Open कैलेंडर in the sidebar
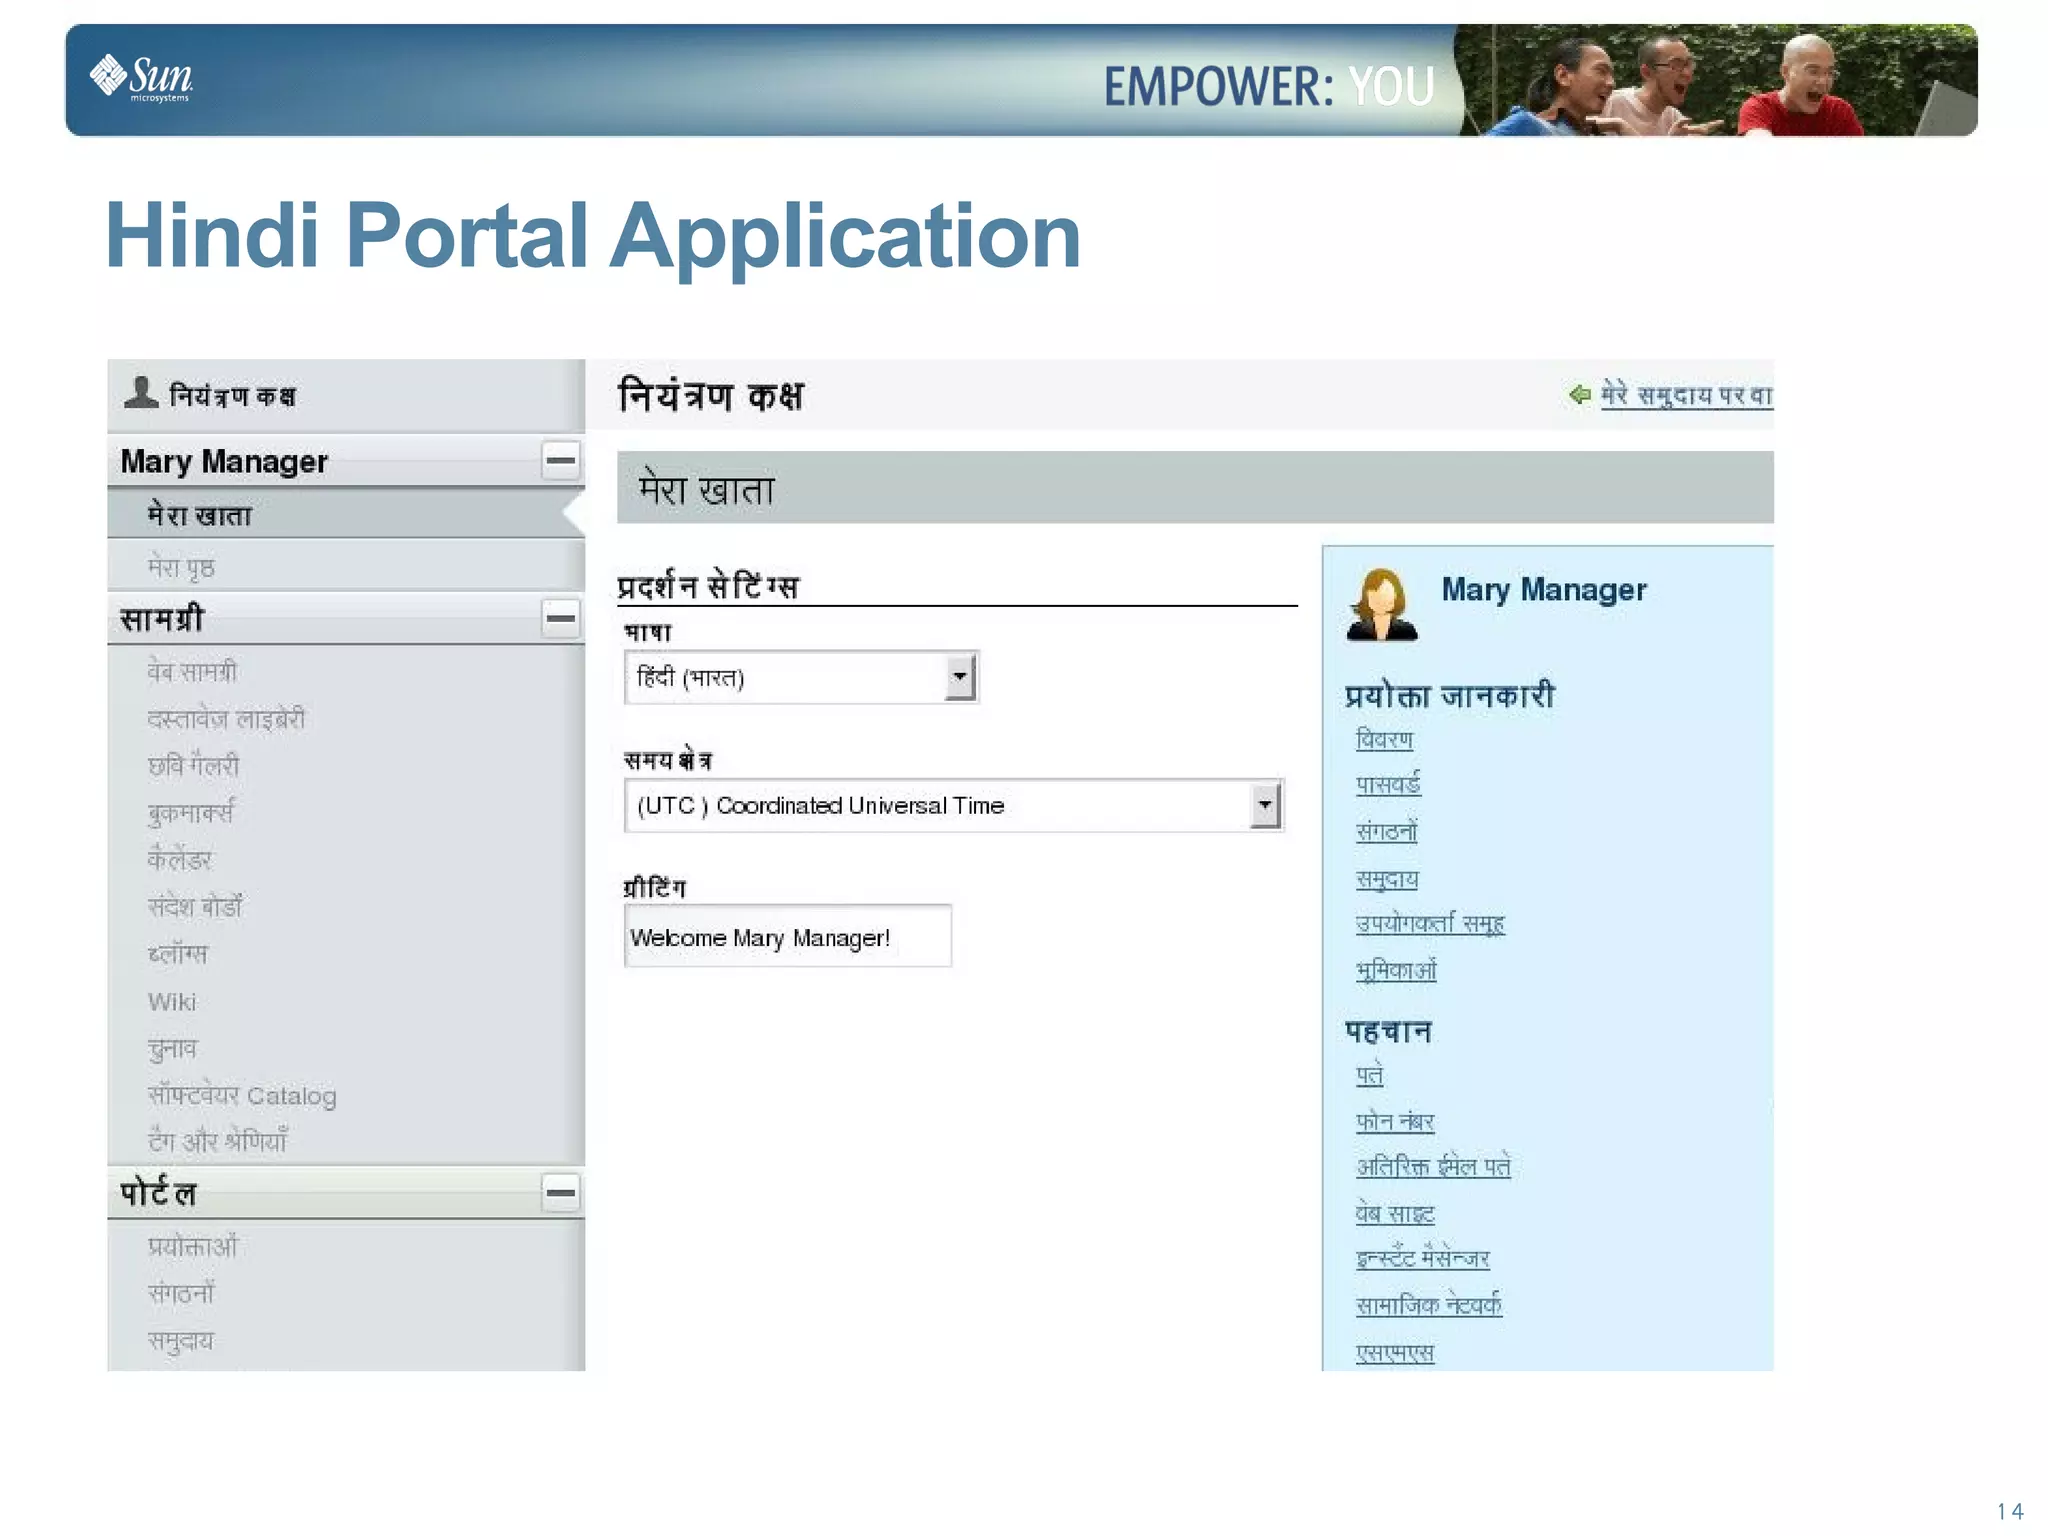 (179, 859)
